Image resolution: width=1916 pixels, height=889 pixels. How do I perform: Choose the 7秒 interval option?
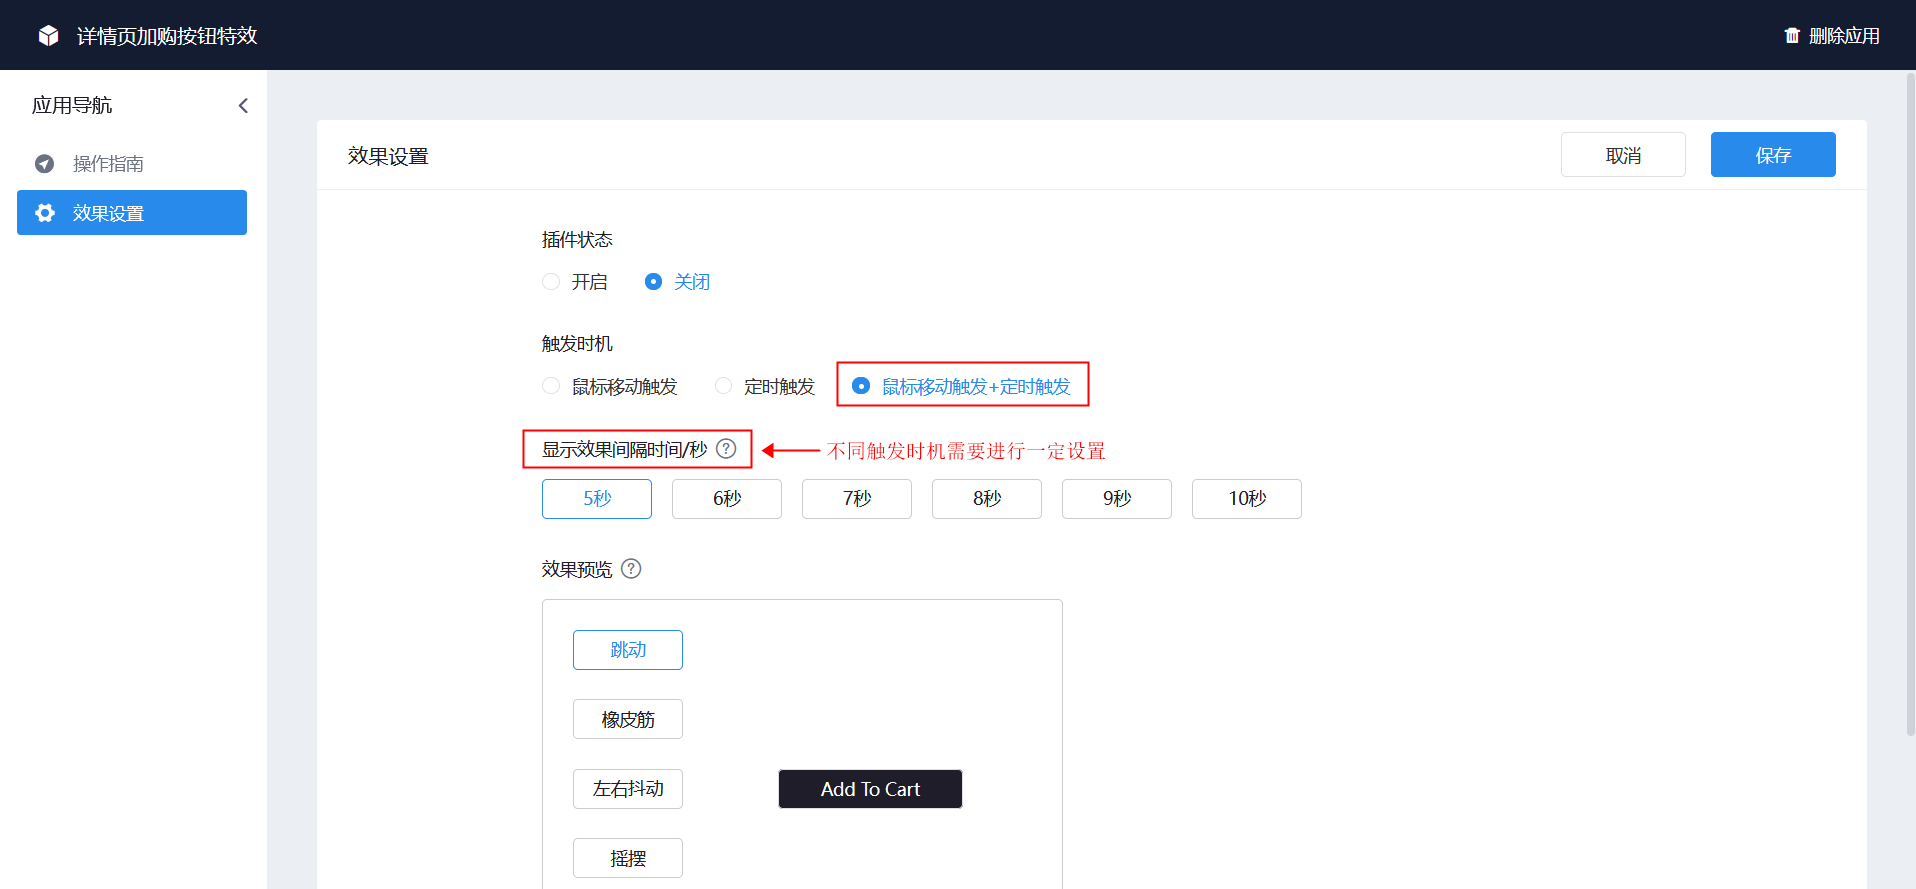coord(857,499)
